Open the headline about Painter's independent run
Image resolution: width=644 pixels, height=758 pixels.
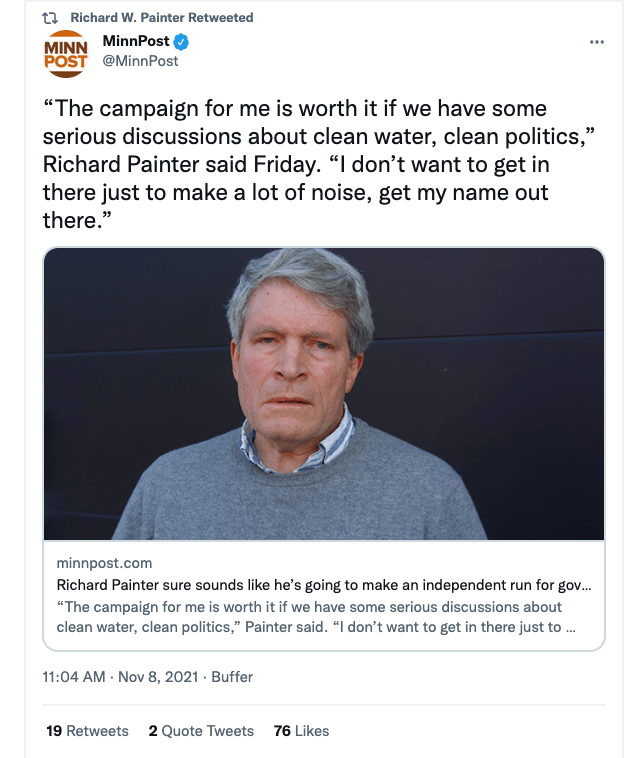point(323,585)
